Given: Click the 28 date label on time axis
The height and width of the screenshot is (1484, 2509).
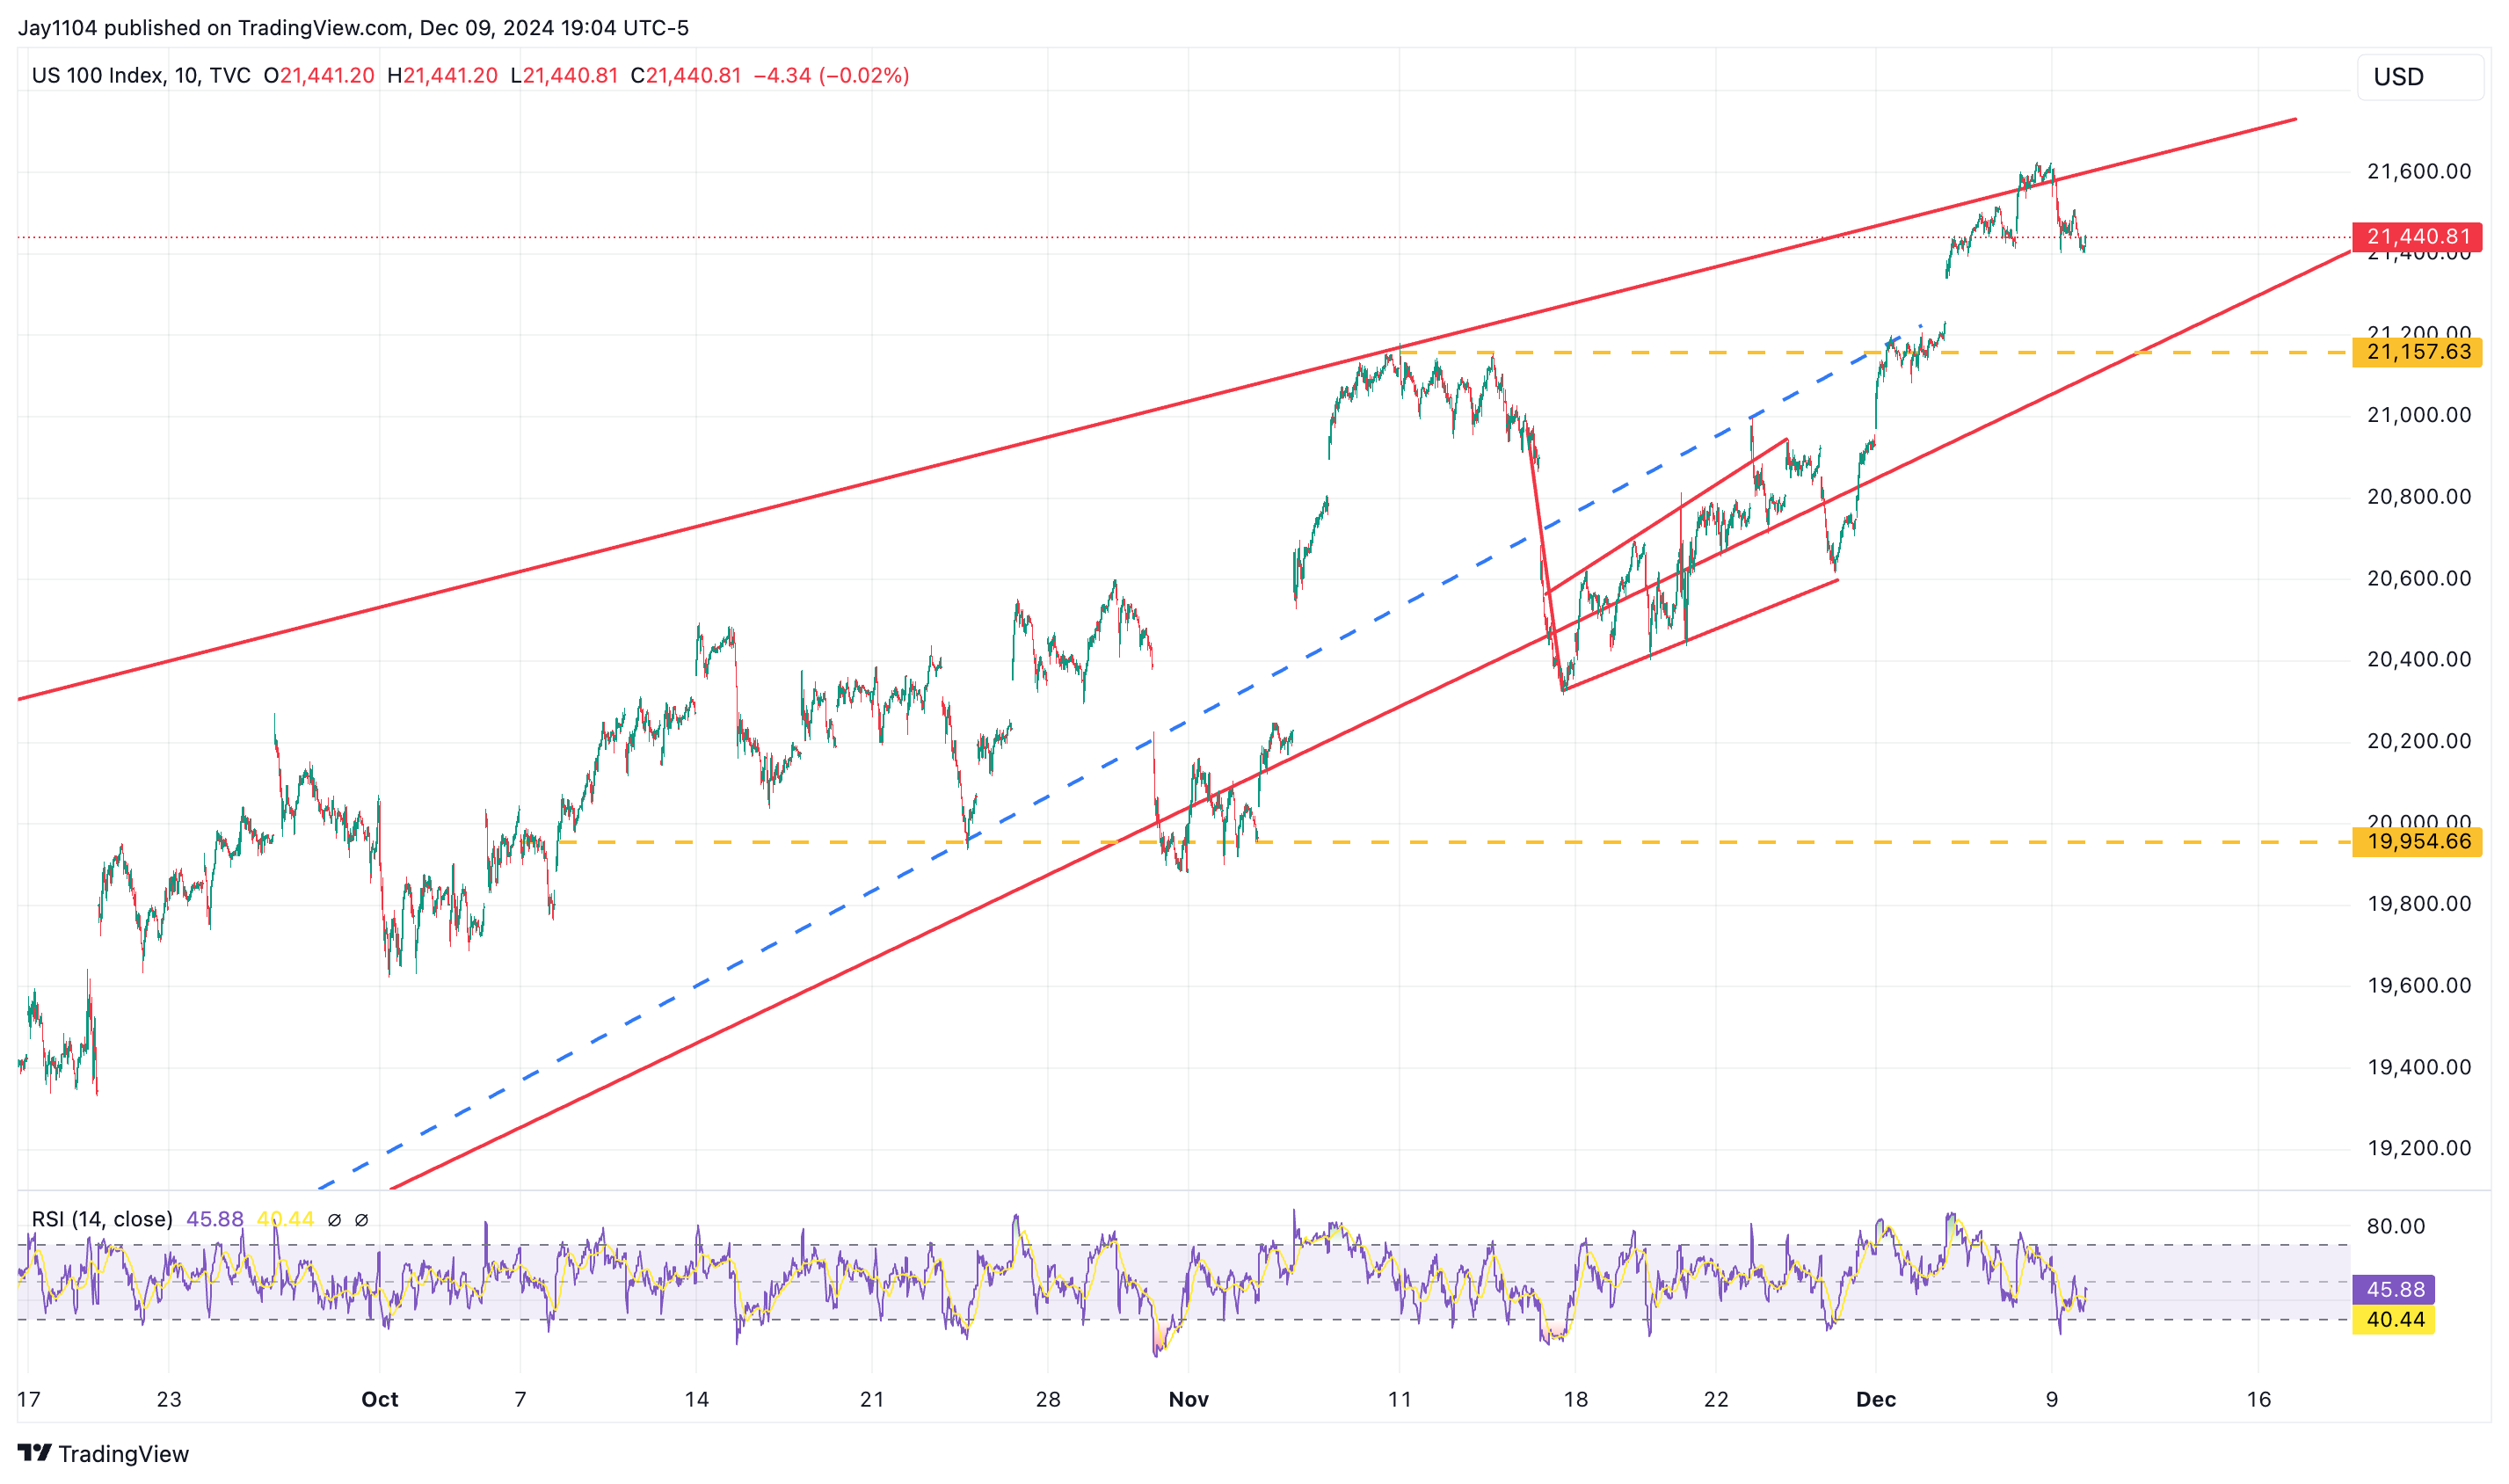Looking at the screenshot, I should click(1048, 1399).
